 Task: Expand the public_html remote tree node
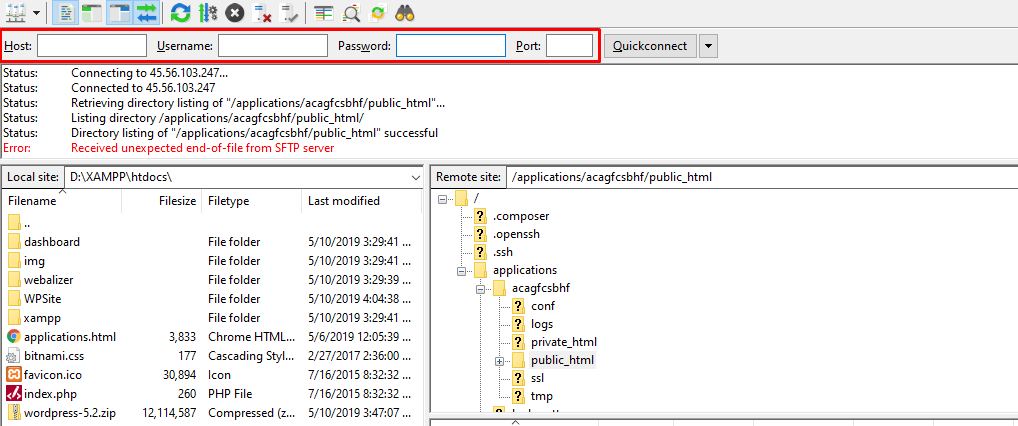point(499,361)
